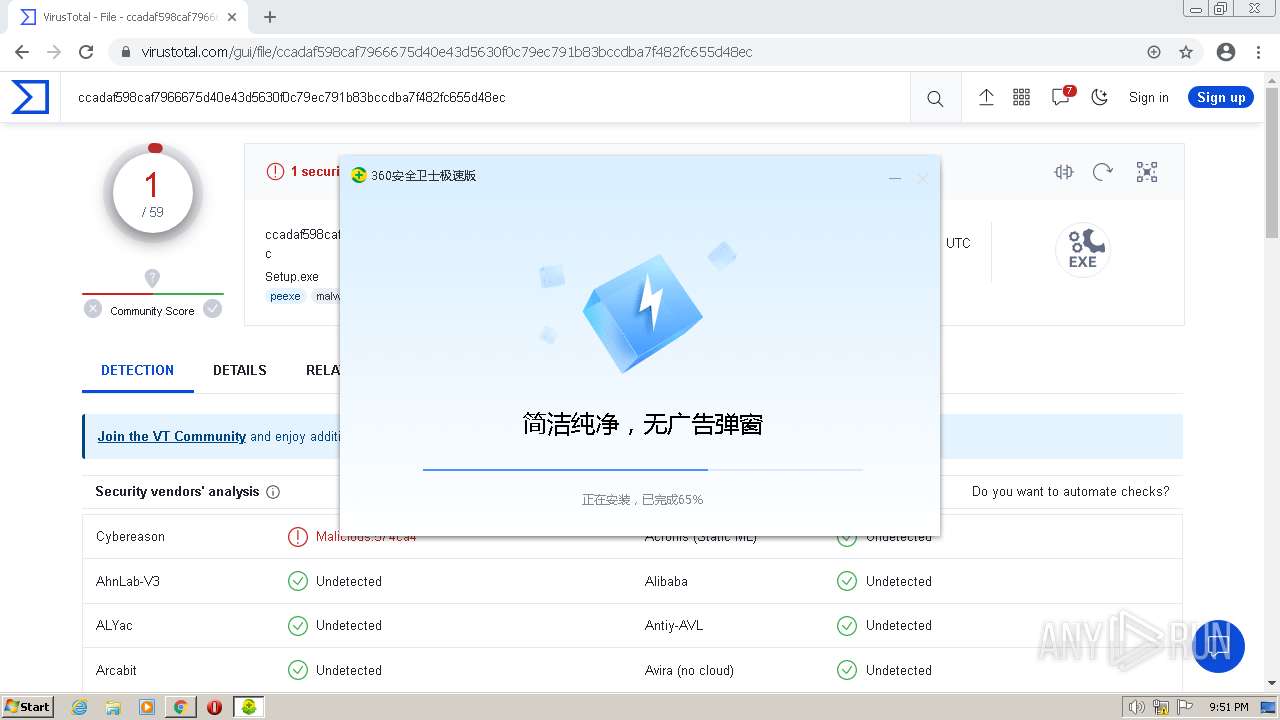Click the upload file icon

point(986,97)
